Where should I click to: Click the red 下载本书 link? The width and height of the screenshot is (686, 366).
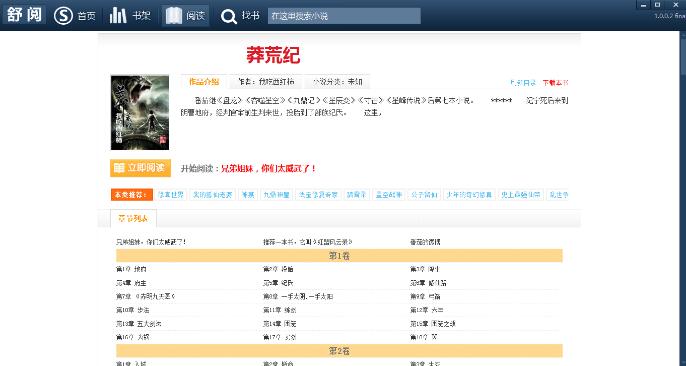555,83
